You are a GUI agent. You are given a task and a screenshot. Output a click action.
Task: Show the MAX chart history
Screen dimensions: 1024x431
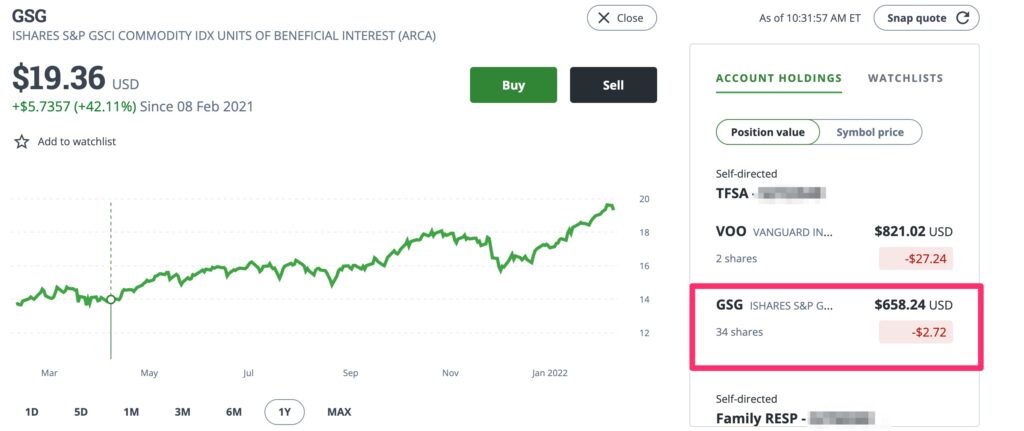coord(339,412)
